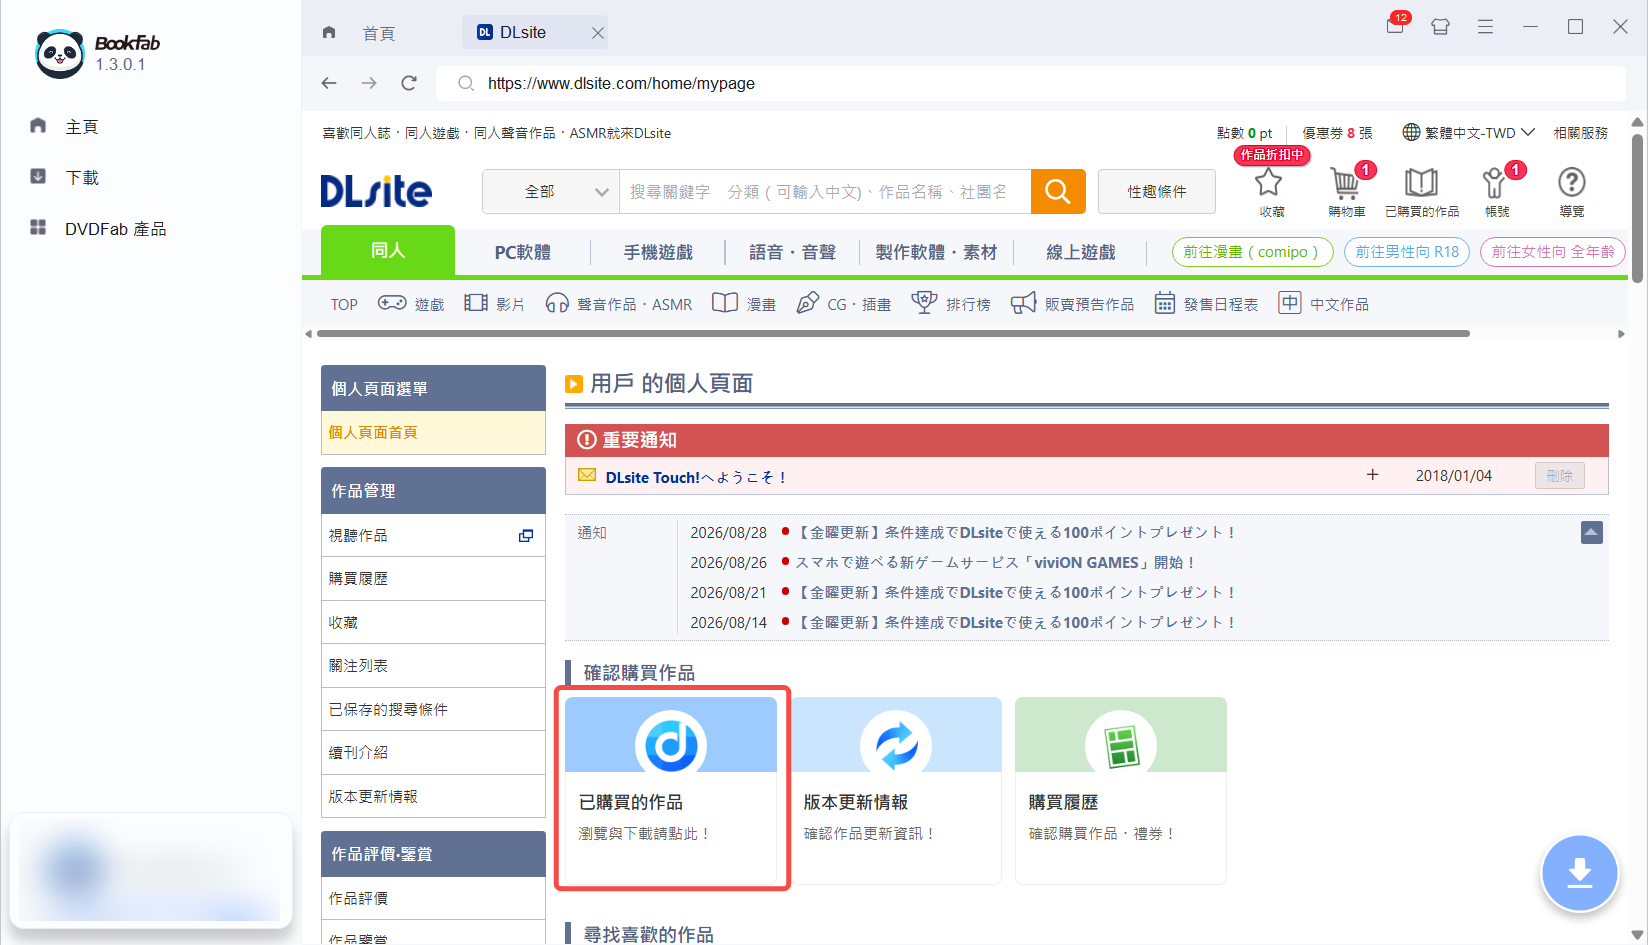This screenshot has width=1648, height=945.
Task: Open 視聽作品 in 作品管理
Action: tap(433, 536)
